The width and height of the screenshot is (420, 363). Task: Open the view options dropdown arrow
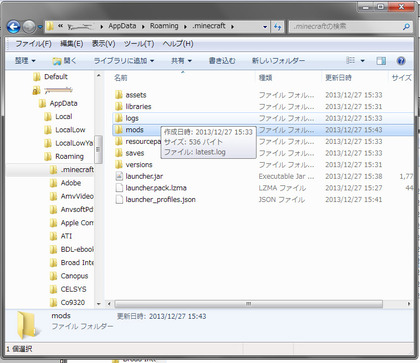[362, 61]
